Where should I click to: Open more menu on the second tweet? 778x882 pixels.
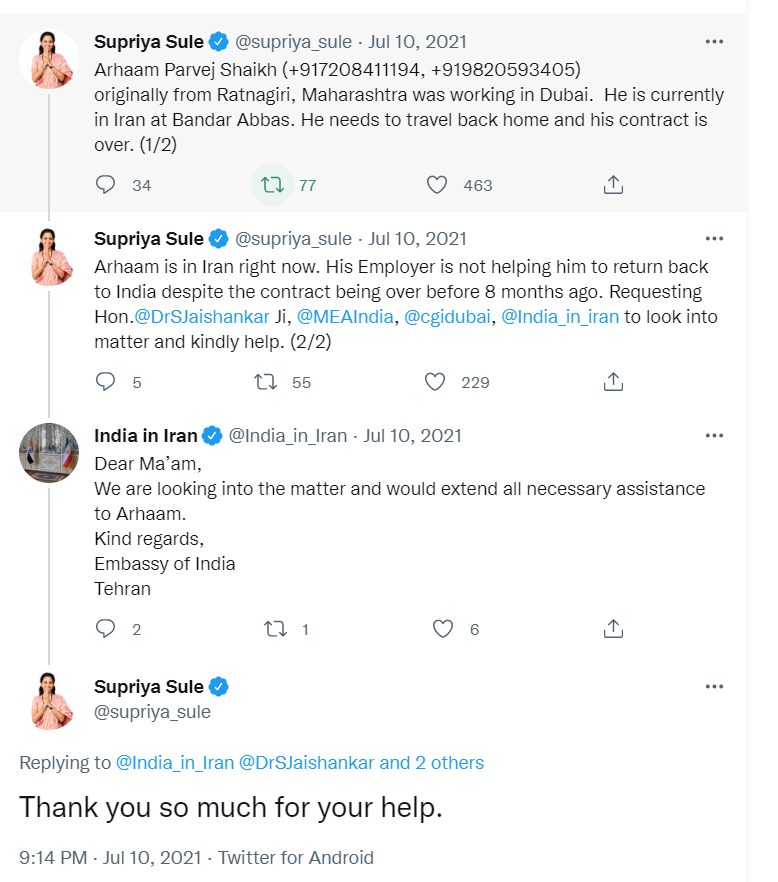pyautogui.click(x=714, y=239)
